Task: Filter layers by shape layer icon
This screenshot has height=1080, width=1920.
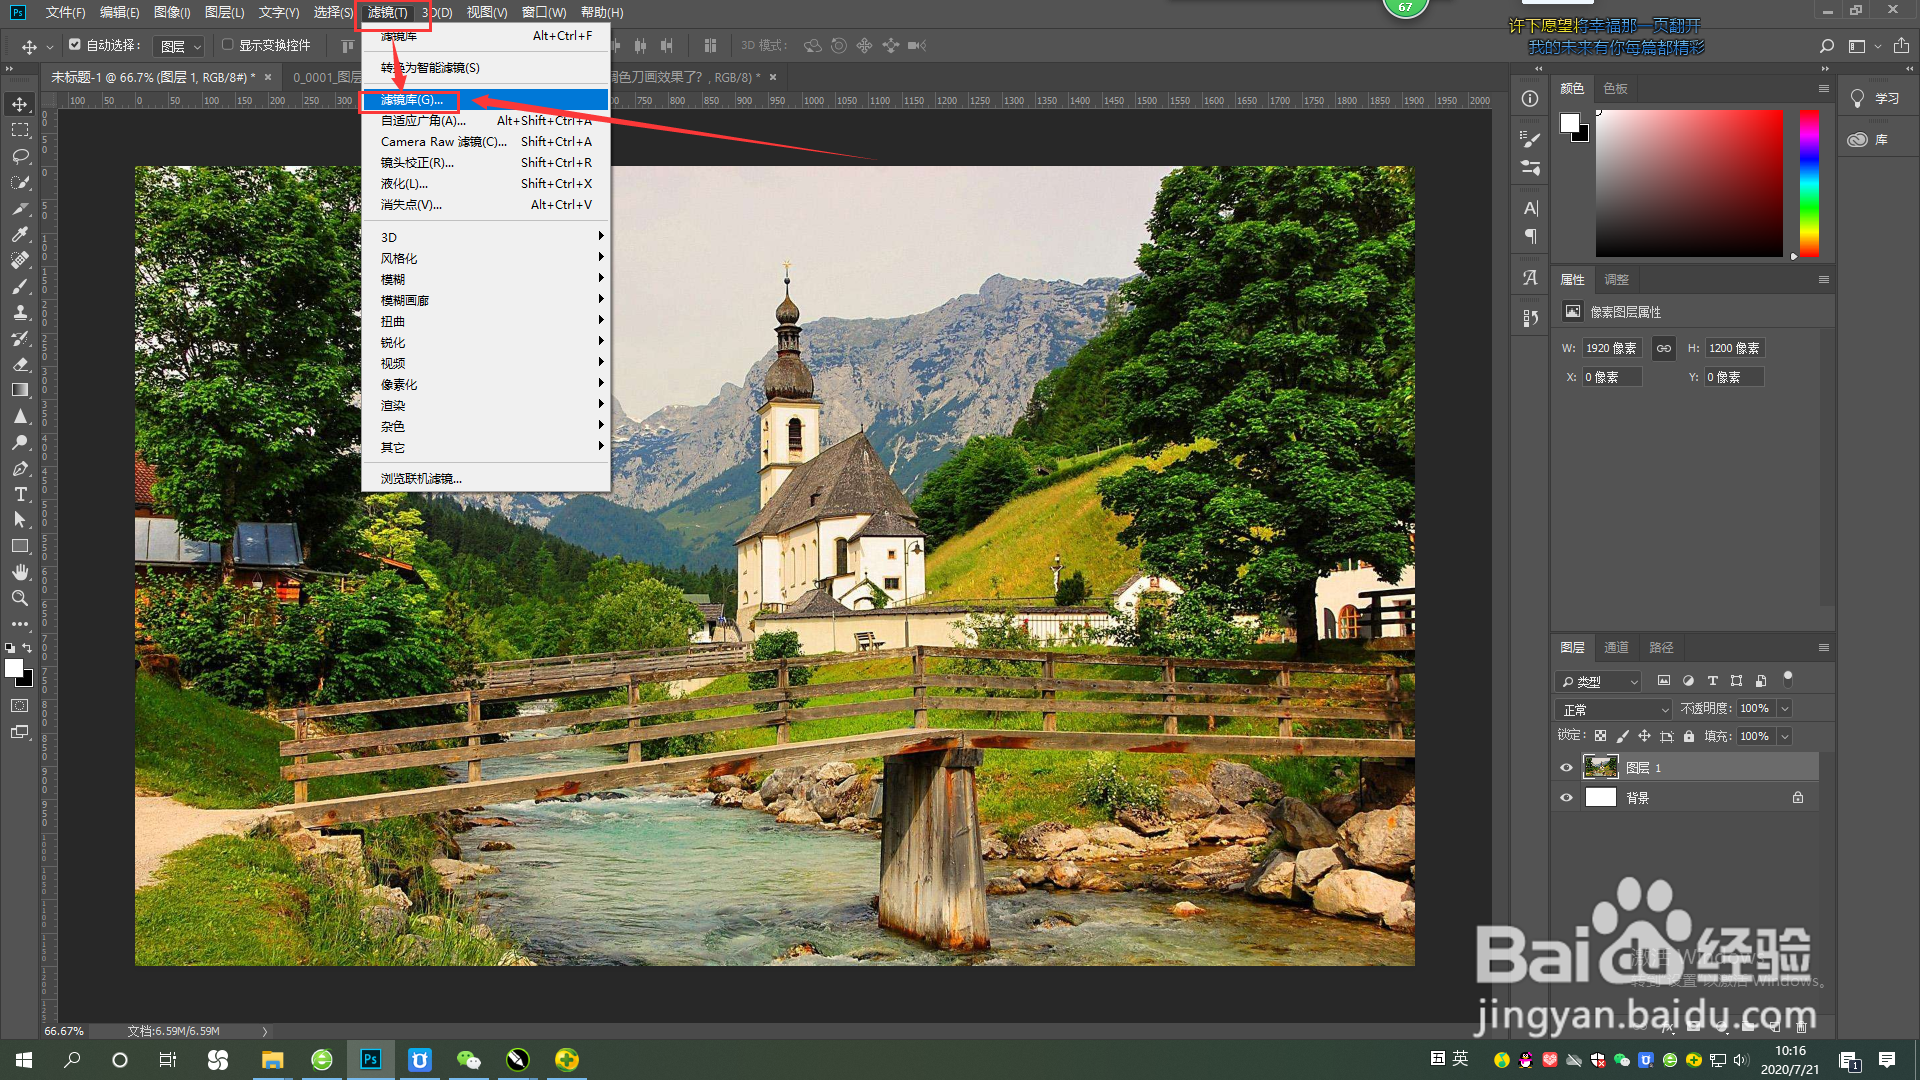Action: pos(1736,681)
